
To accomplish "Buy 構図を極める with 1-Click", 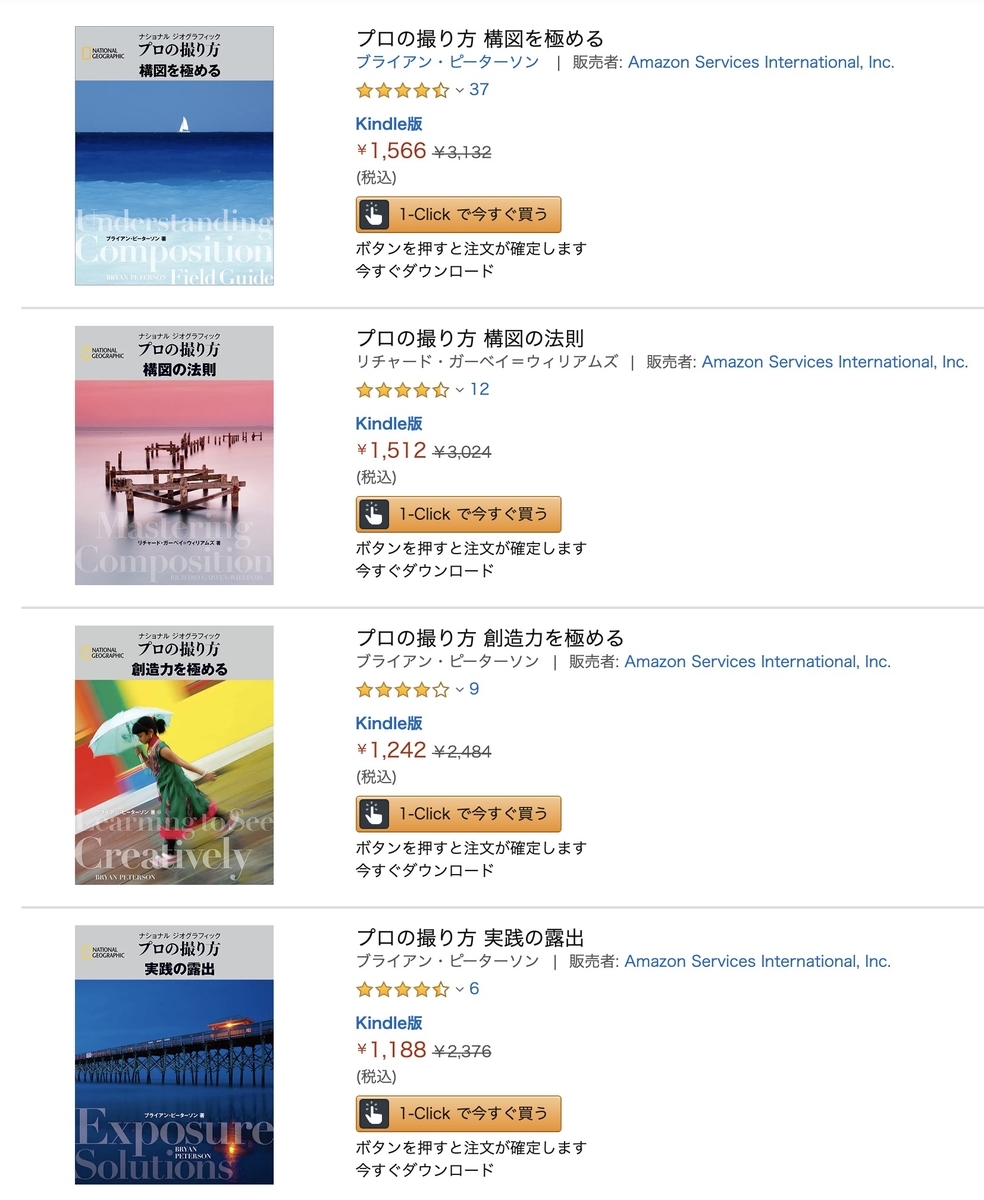I will pos(458,213).
